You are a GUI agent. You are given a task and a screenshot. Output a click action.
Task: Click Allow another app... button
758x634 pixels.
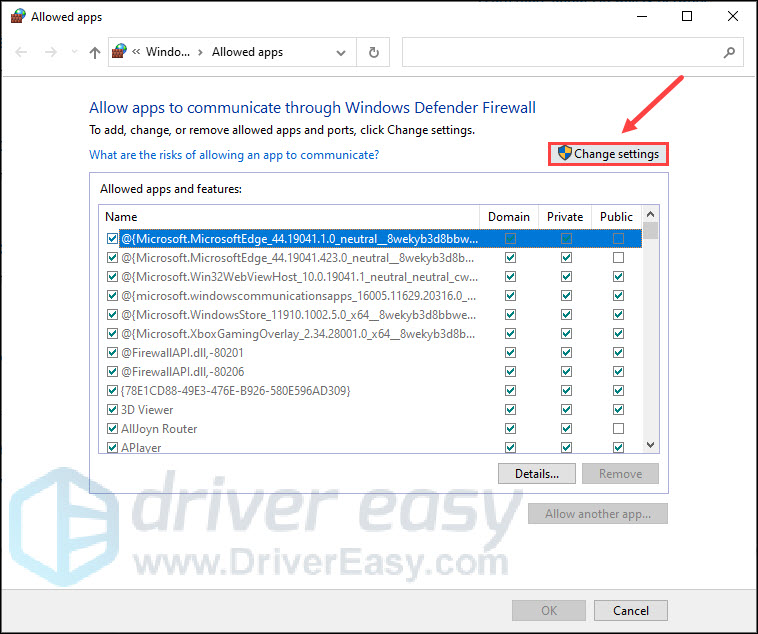click(x=598, y=514)
